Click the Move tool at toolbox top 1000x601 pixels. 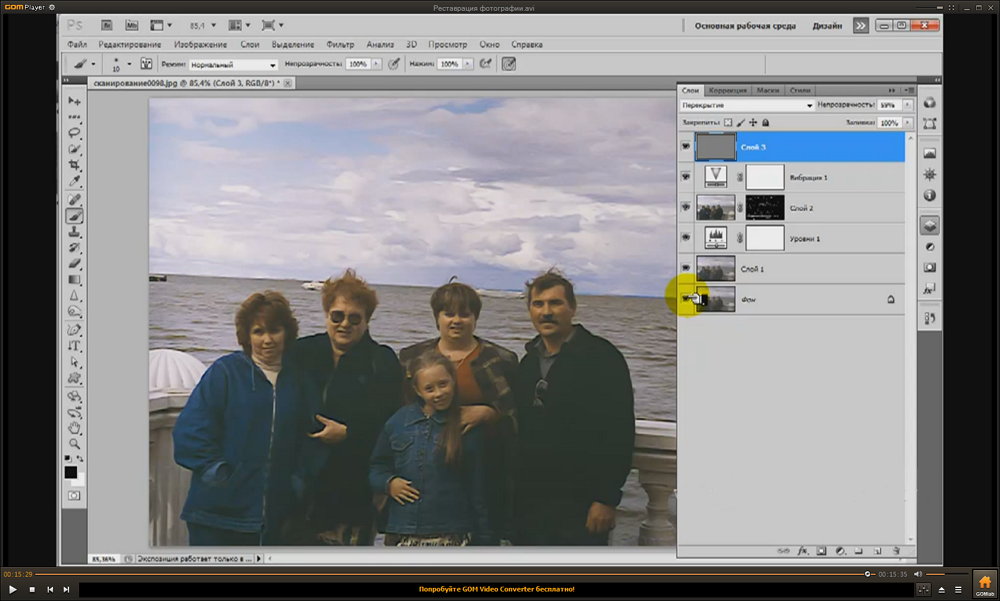click(x=74, y=101)
